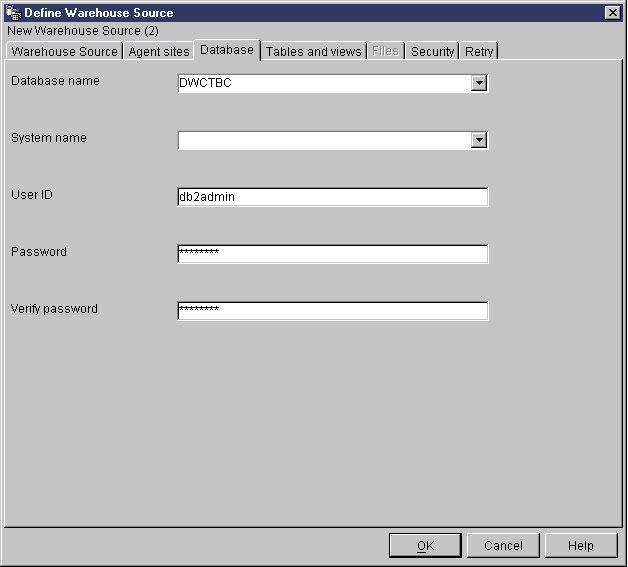Expand the Database name dropdown arrow
The image size is (628, 567).
pyautogui.click(x=479, y=83)
